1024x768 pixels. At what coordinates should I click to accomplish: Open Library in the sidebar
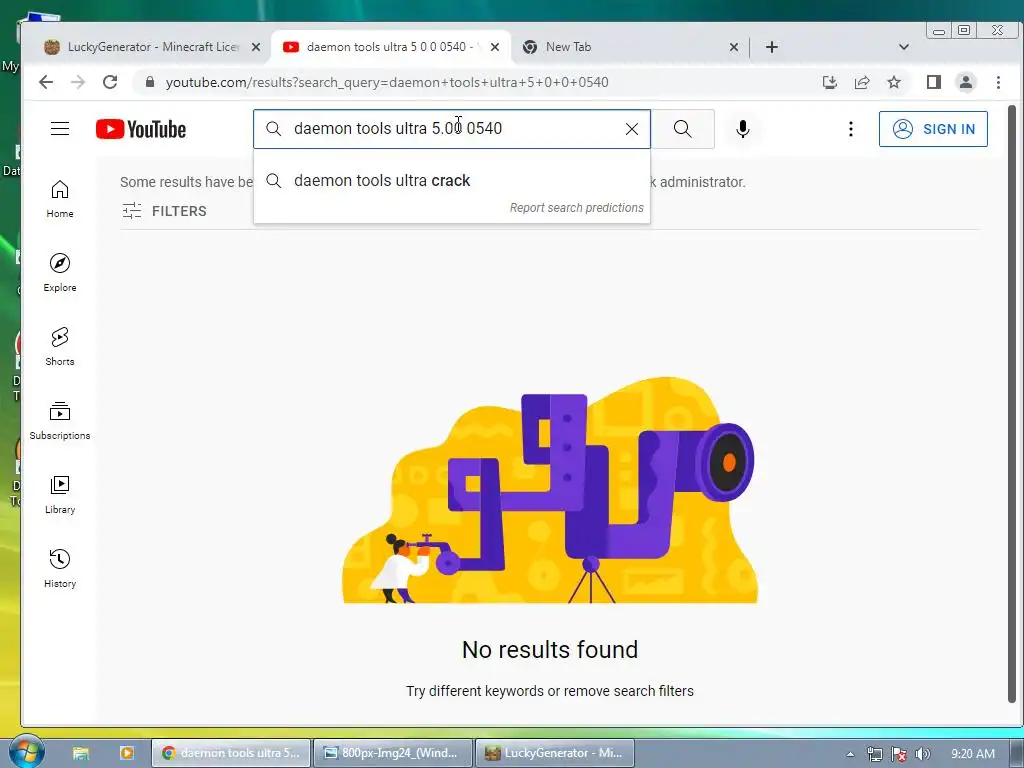(x=59, y=495)
